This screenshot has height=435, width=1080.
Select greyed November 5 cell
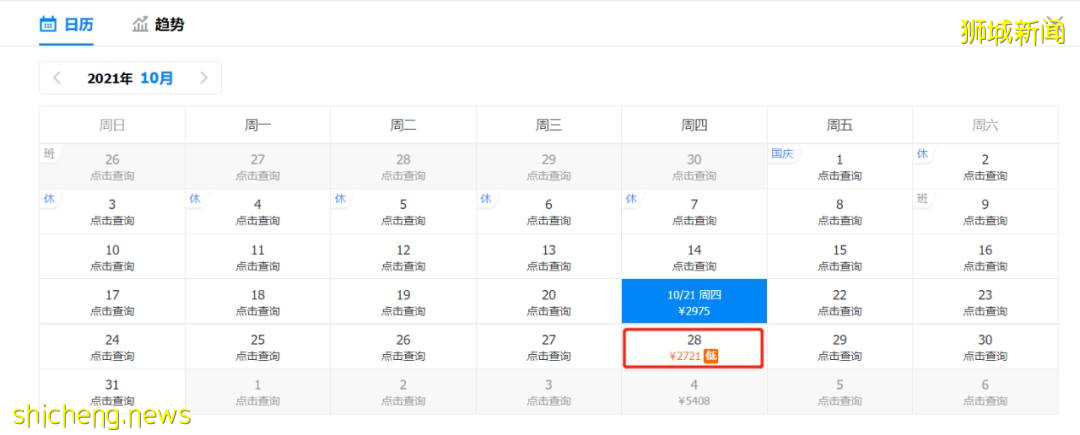(x=840, y=392)
